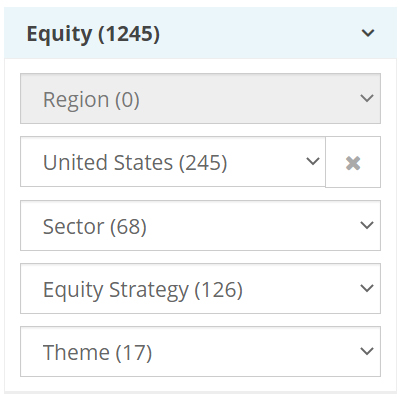
Task: Open the Theme (17) dropdown
Action: 200,351
